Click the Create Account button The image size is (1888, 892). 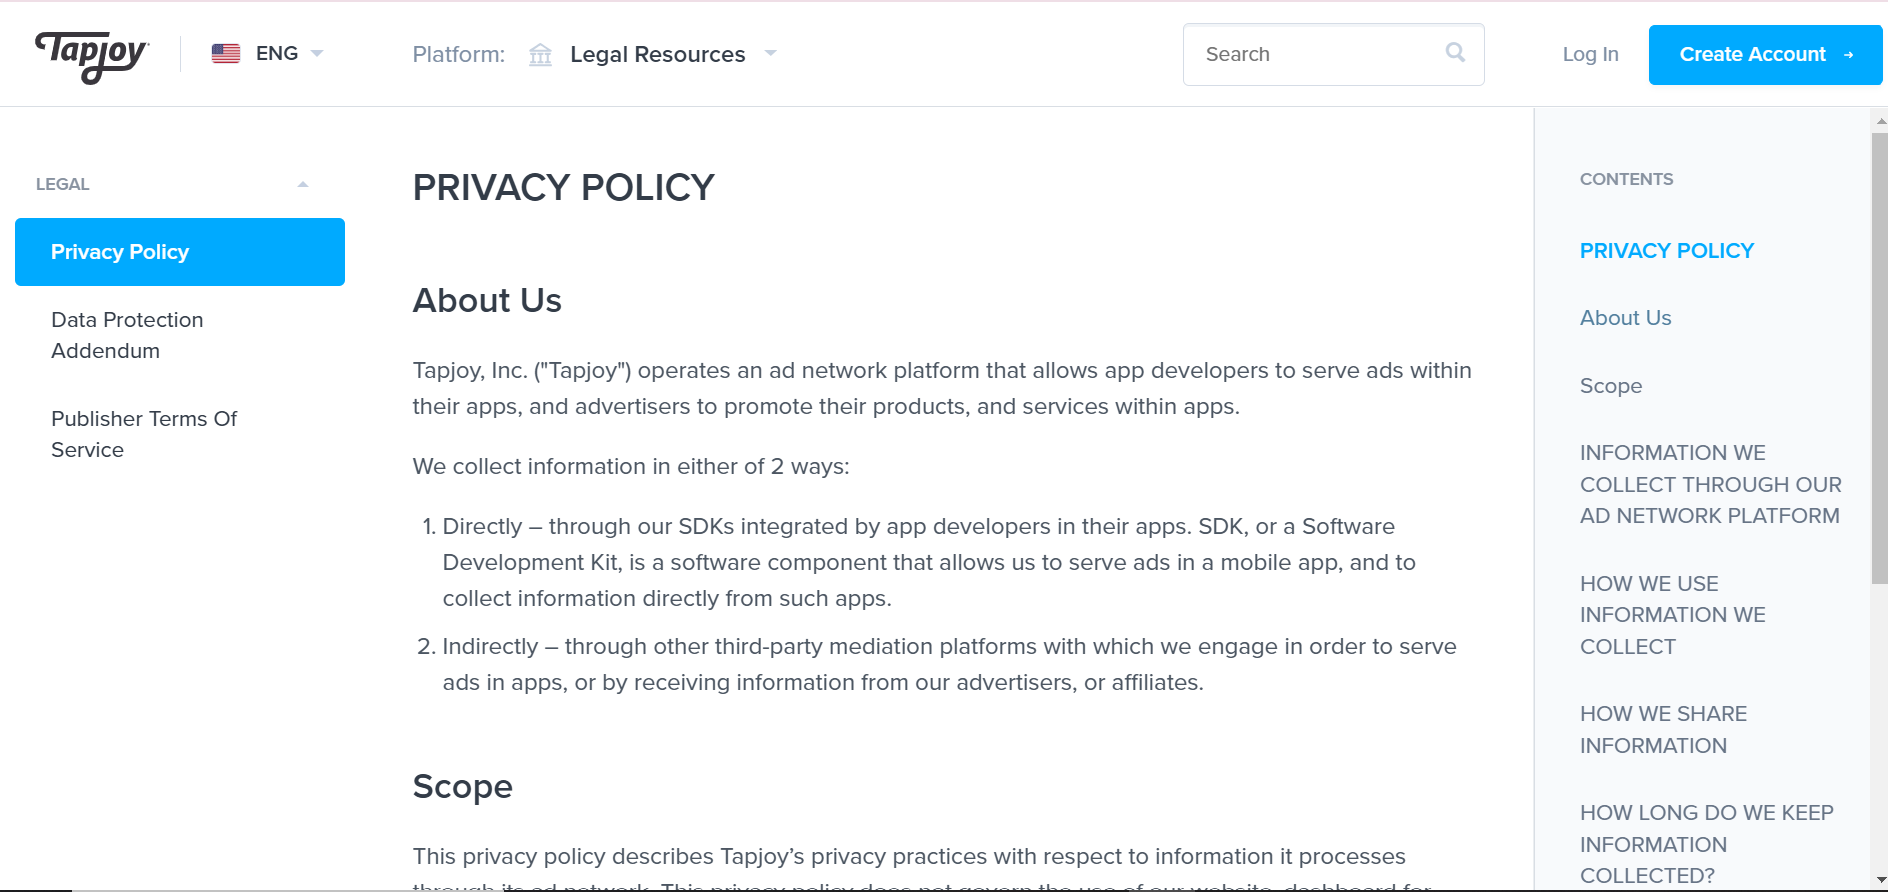[1765, 55]
